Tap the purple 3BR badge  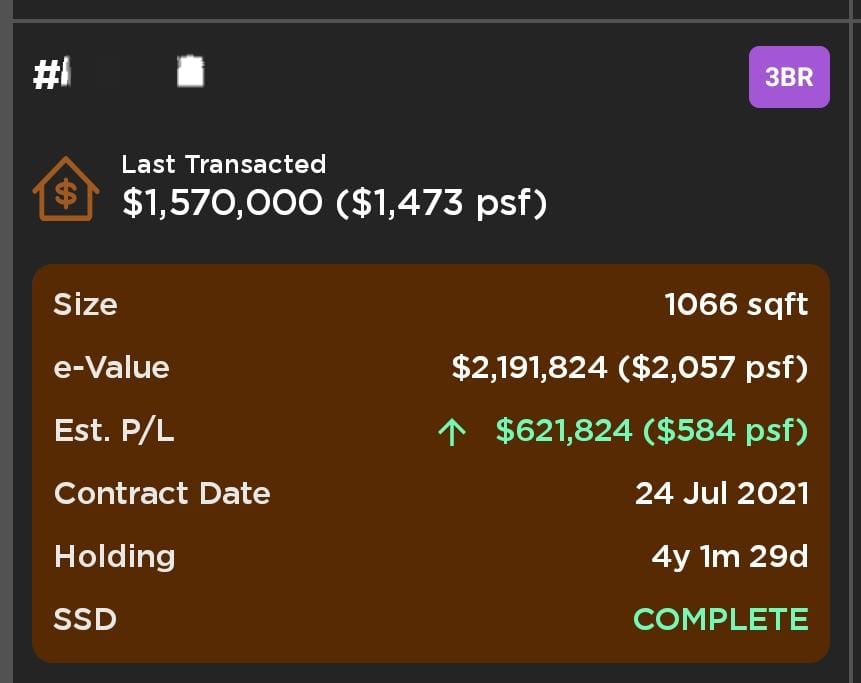point(789,77)
